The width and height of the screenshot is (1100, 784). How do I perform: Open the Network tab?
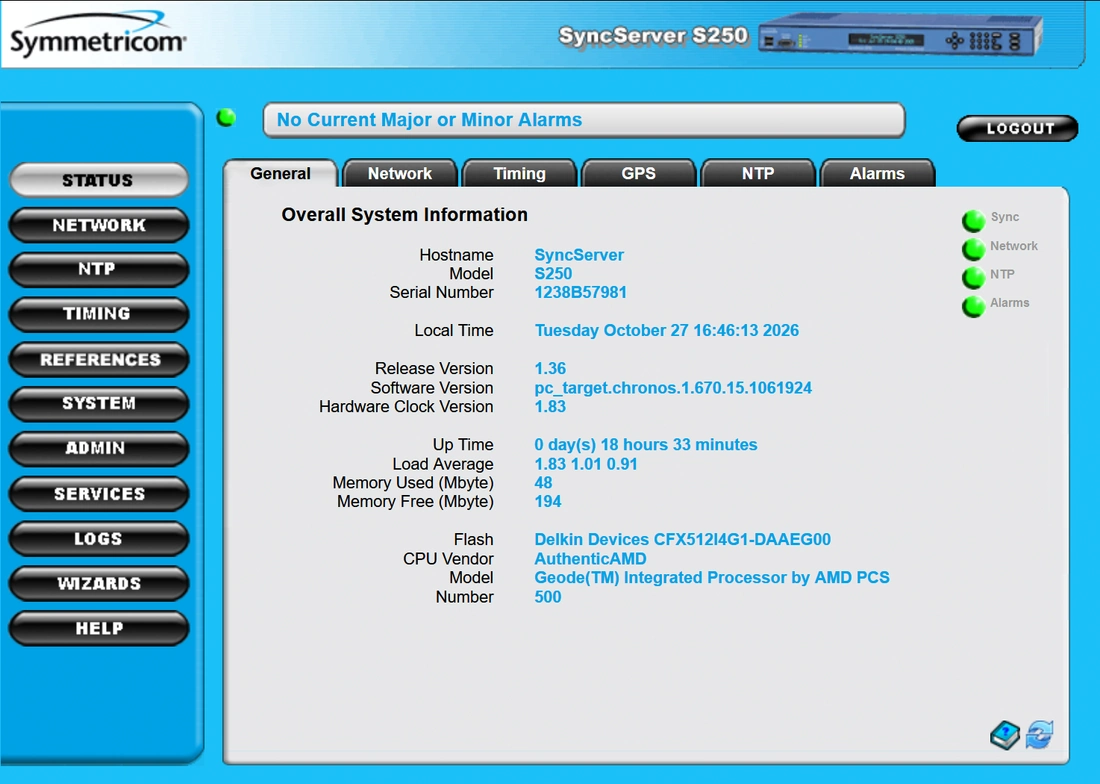400,173
